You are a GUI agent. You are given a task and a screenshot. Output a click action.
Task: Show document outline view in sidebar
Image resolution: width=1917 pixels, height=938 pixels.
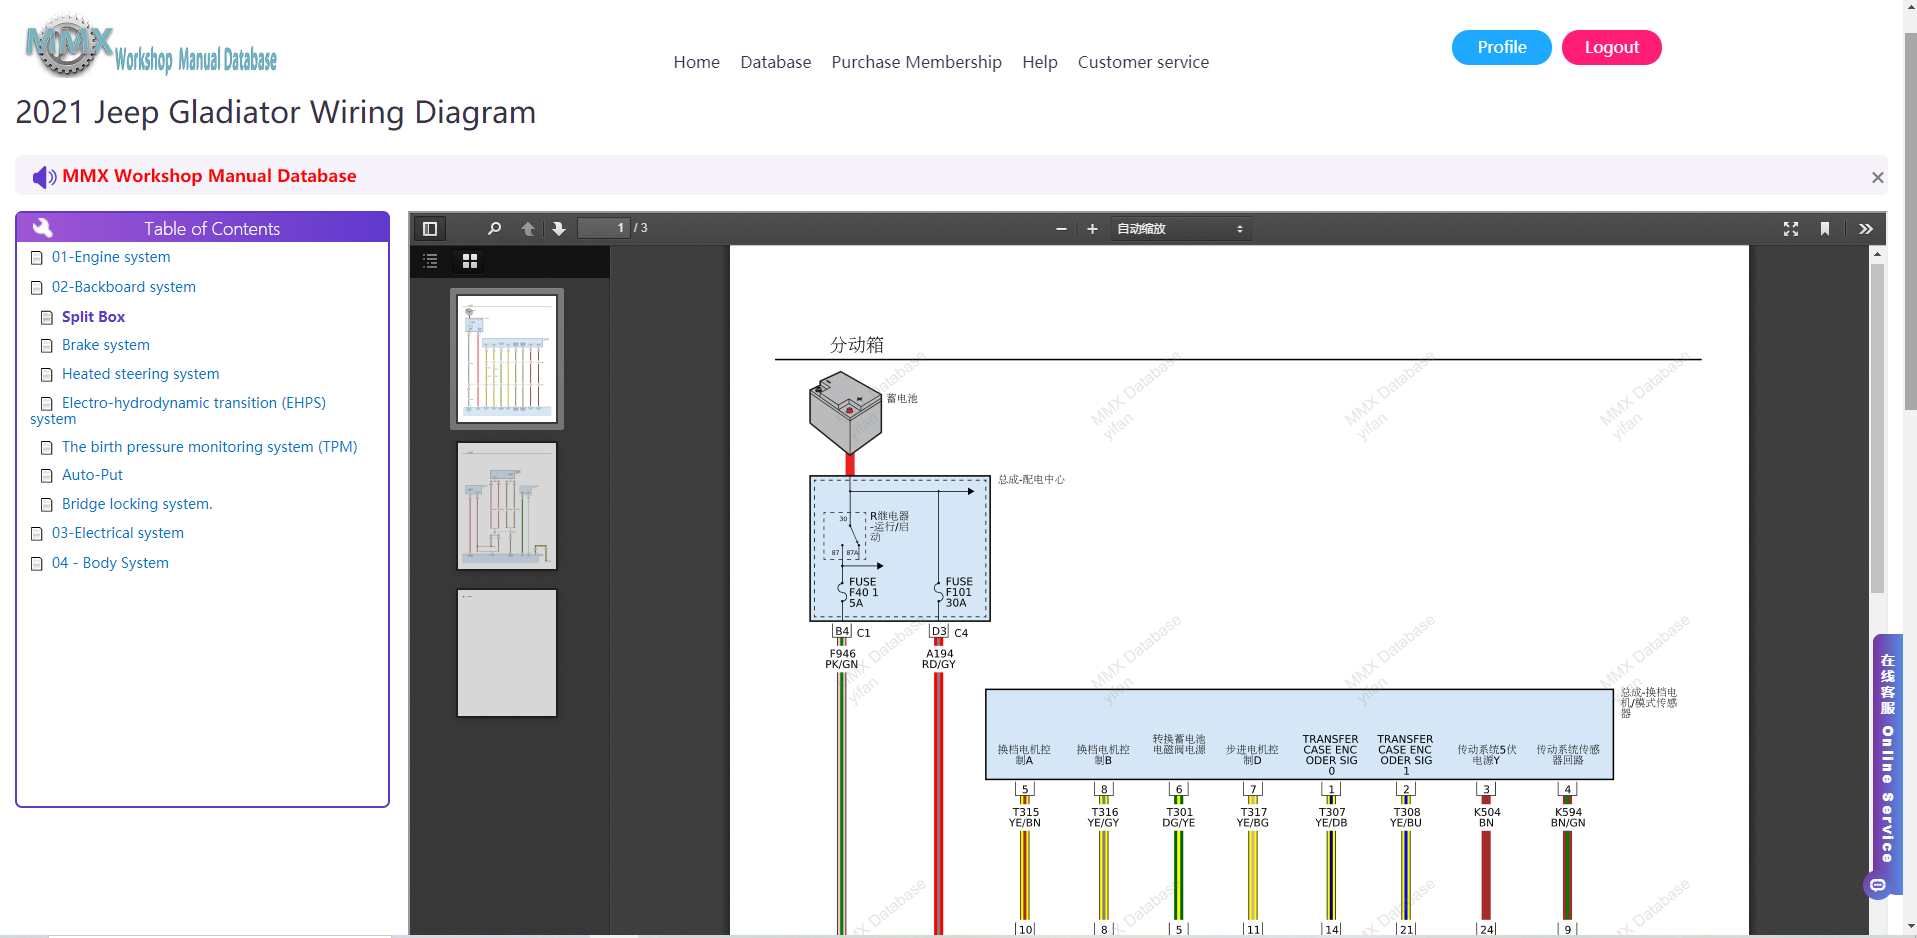coord(430,261)
